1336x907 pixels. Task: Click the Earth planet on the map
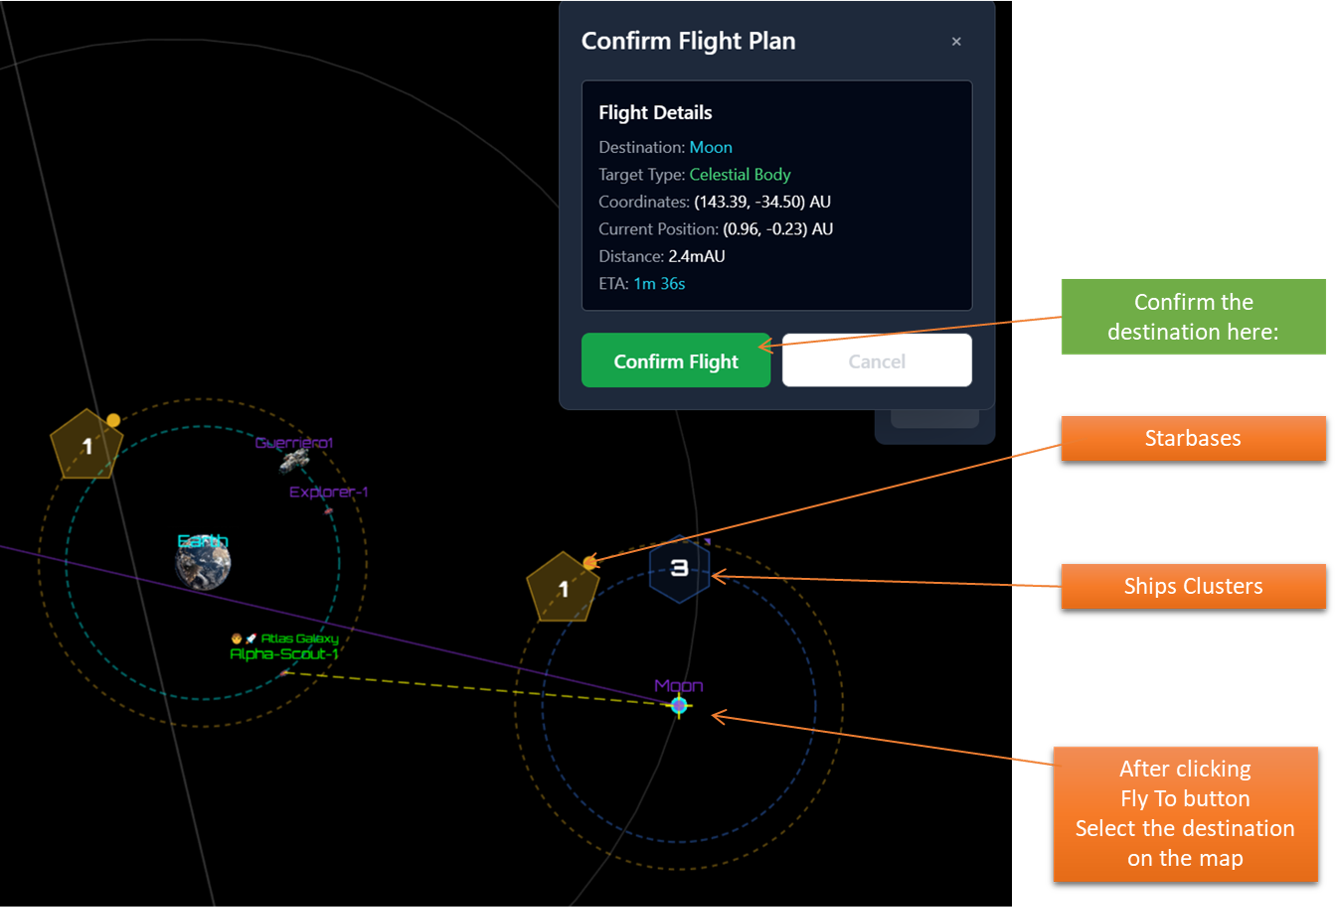tap(203, 563)
